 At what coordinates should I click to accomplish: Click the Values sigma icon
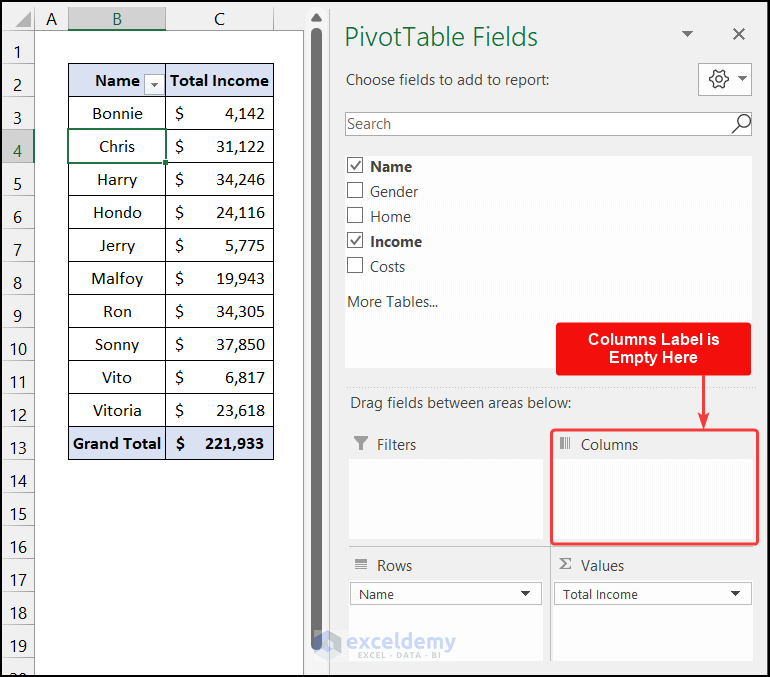click(565, 564)
